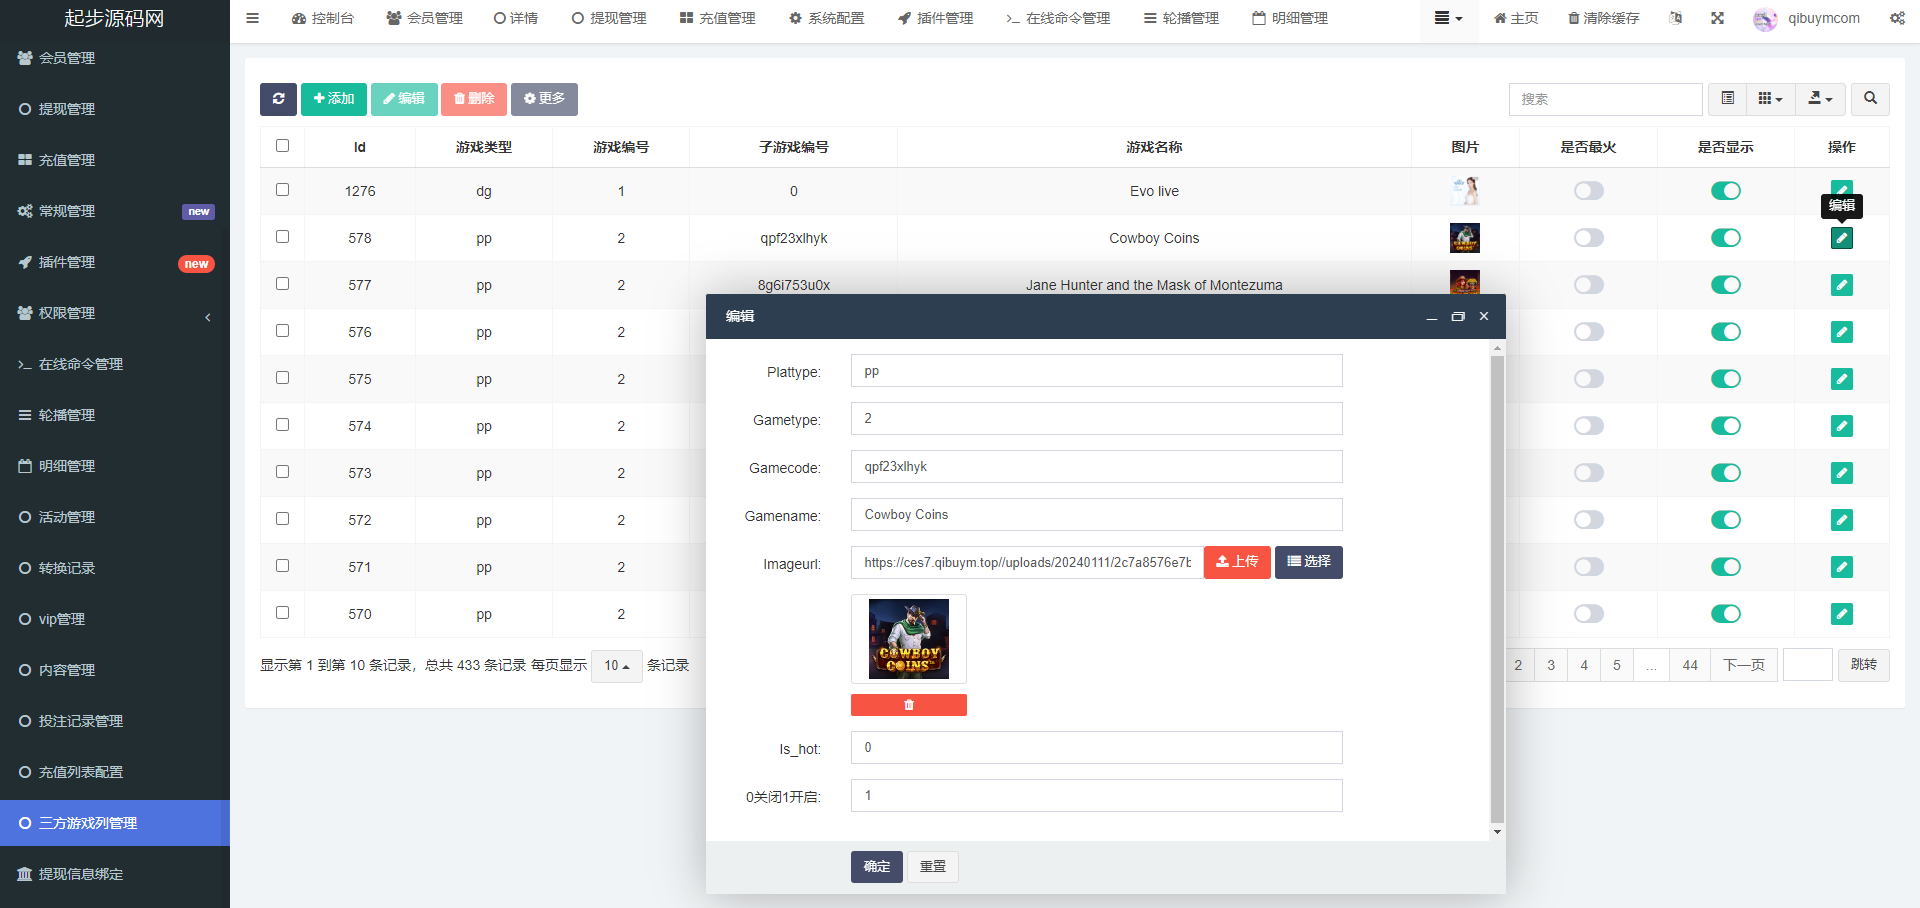Viewport: 1920px width, 908px height.
Task: Tick the checkbox for row 1276
Action: click(283, 190)
